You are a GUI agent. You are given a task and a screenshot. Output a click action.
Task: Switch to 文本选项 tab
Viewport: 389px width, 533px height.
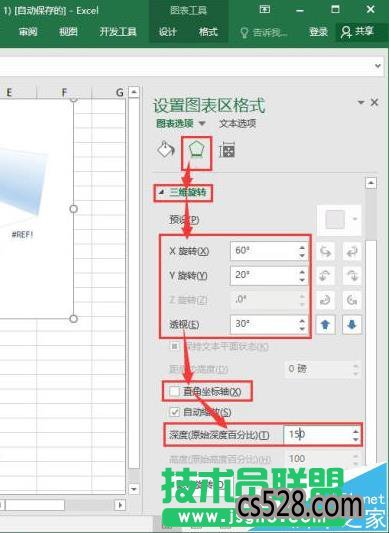coord(238,123)
